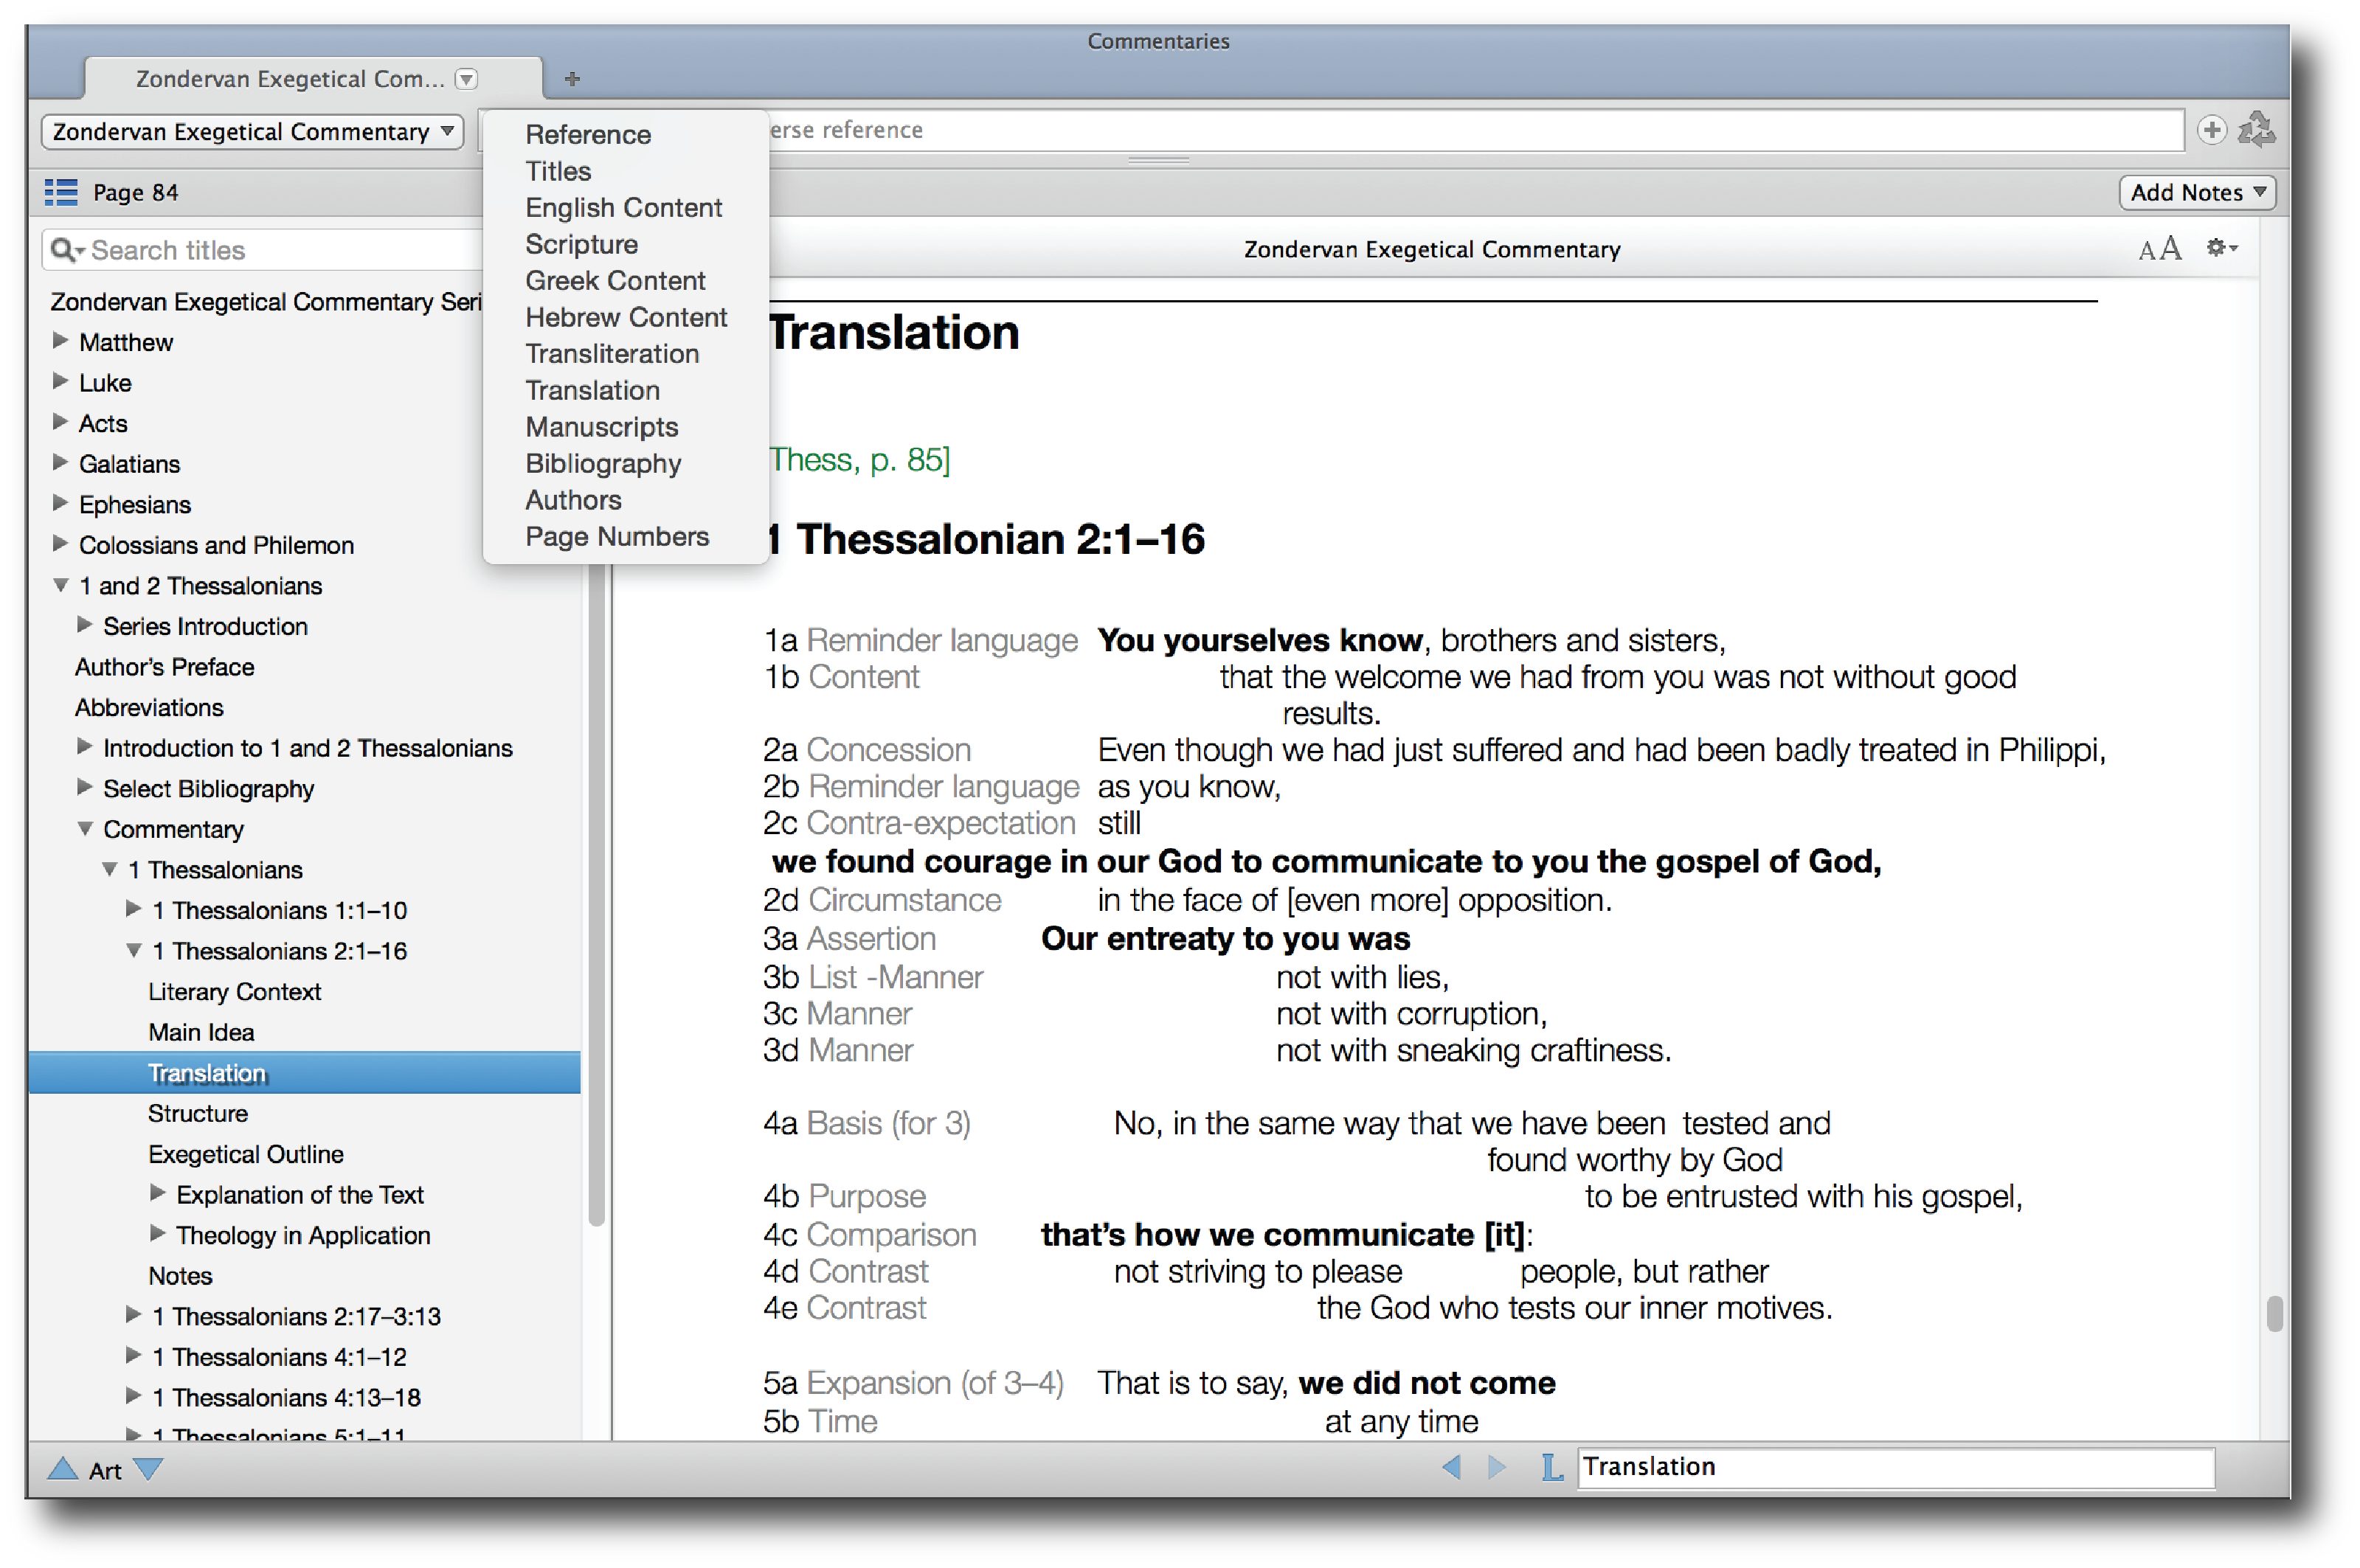
Task: Open a new tab with plus
Action: point(572,79)
